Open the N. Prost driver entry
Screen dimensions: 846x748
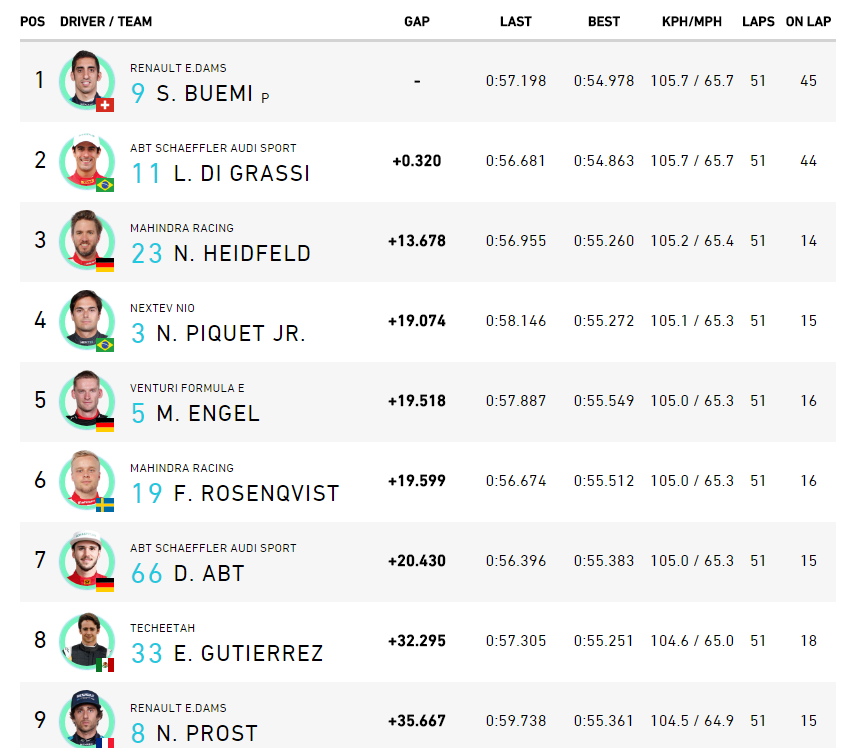207,733
